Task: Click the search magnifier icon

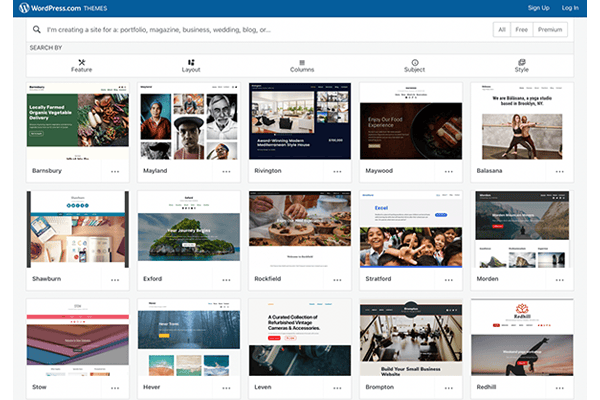Action: (37, 29)
